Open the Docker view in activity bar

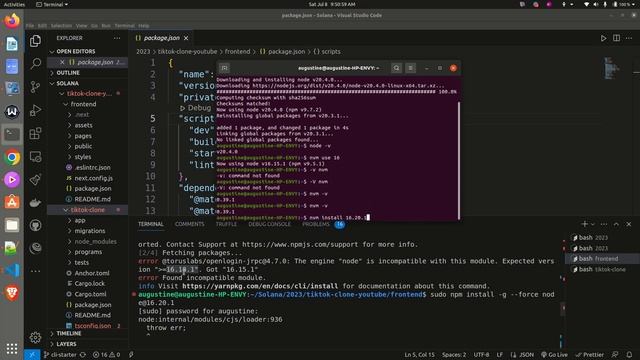click(x=36, y=202)
